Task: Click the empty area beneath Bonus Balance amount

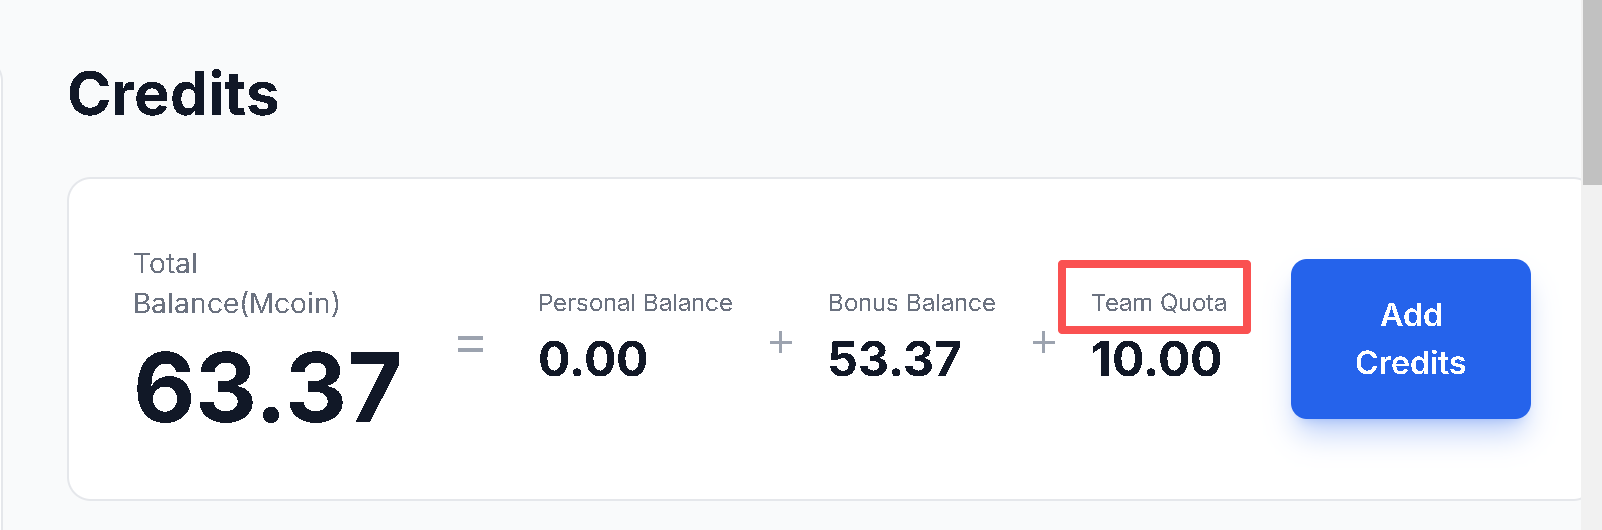Action: pyautogui.click(x=894, y=440)
